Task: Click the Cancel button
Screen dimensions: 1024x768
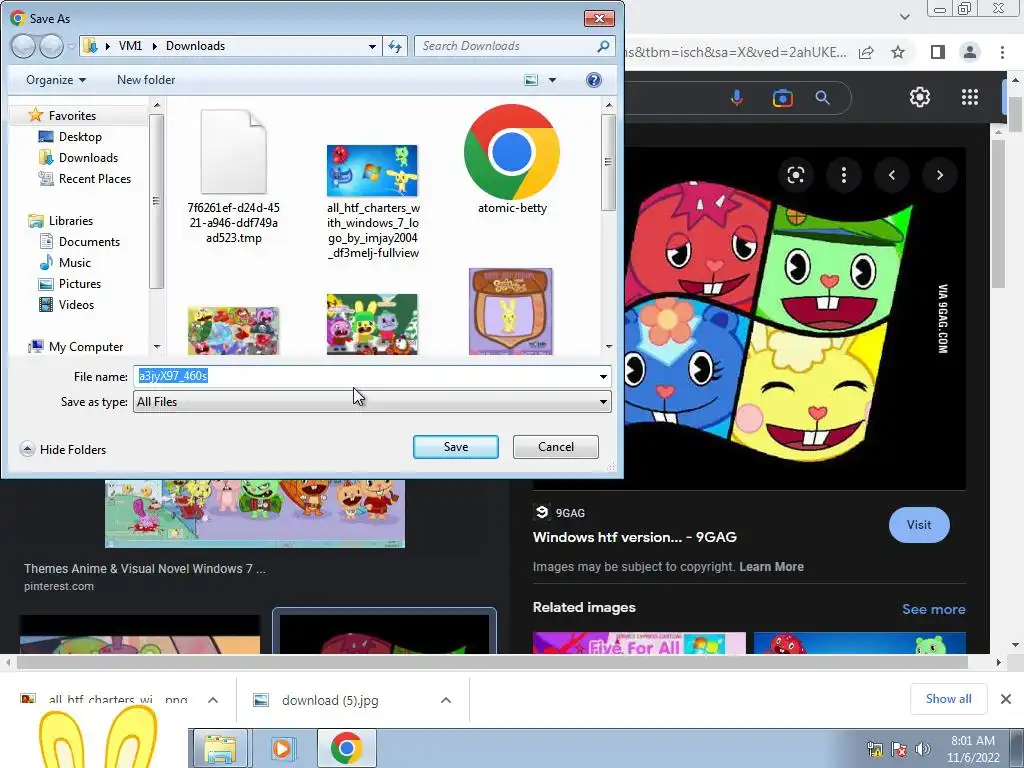Action: tap(556, 447)
